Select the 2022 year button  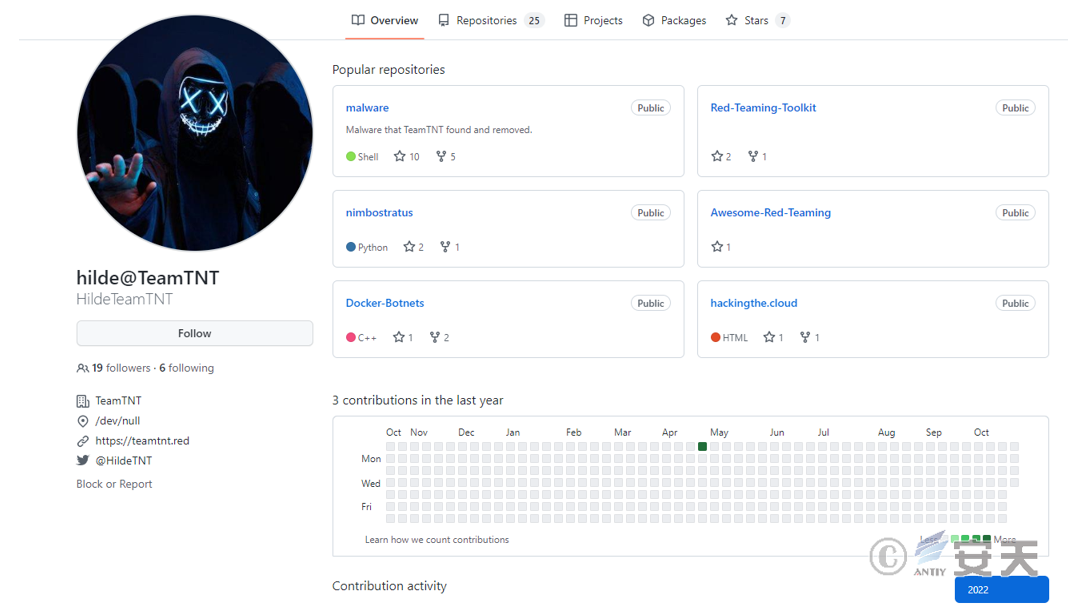pos(1001,590)
